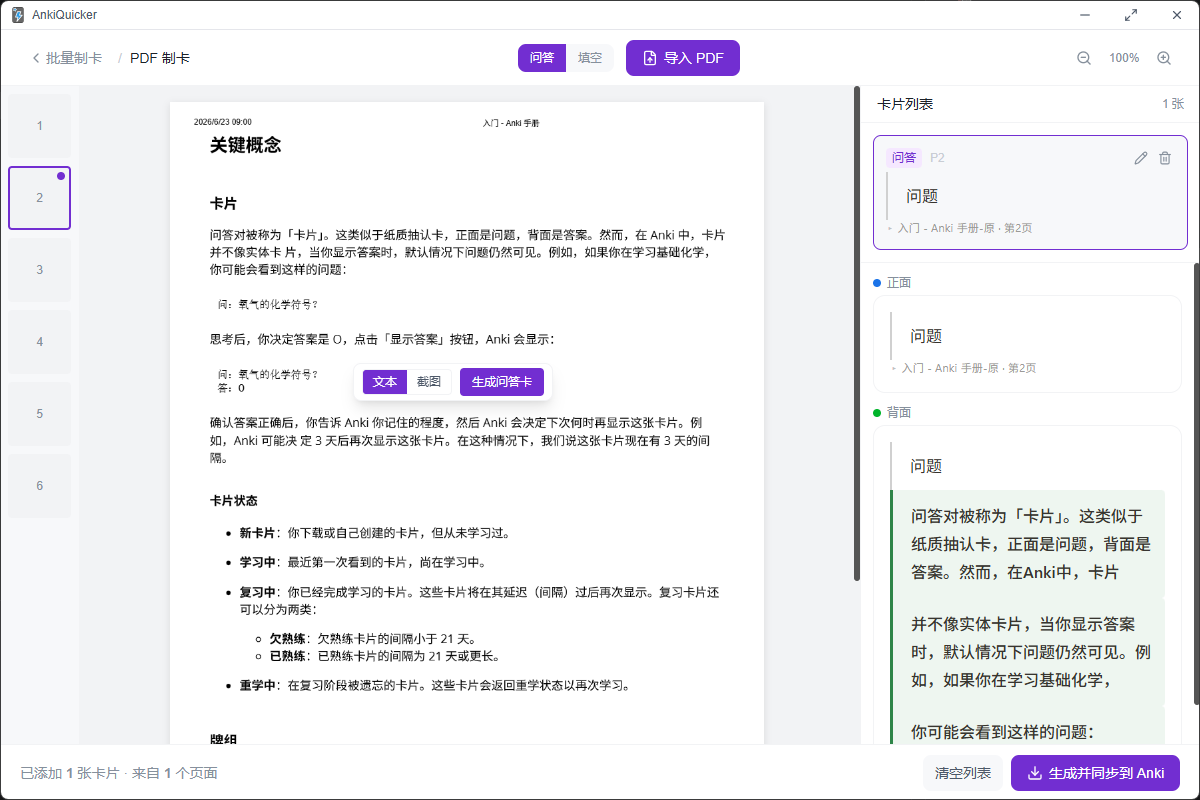This screenshot has height=800, width=1200.
Task: Go back using the 批量制卡 chevron
Action: (36, 58)
